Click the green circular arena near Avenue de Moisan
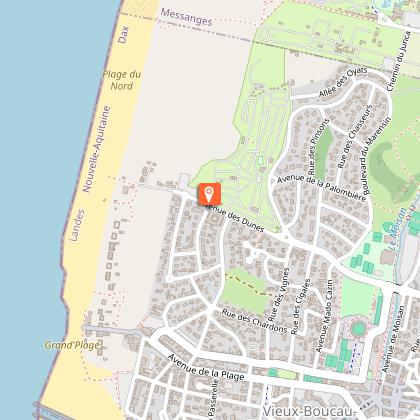The image size is (420, 420). tap(358, 329)
